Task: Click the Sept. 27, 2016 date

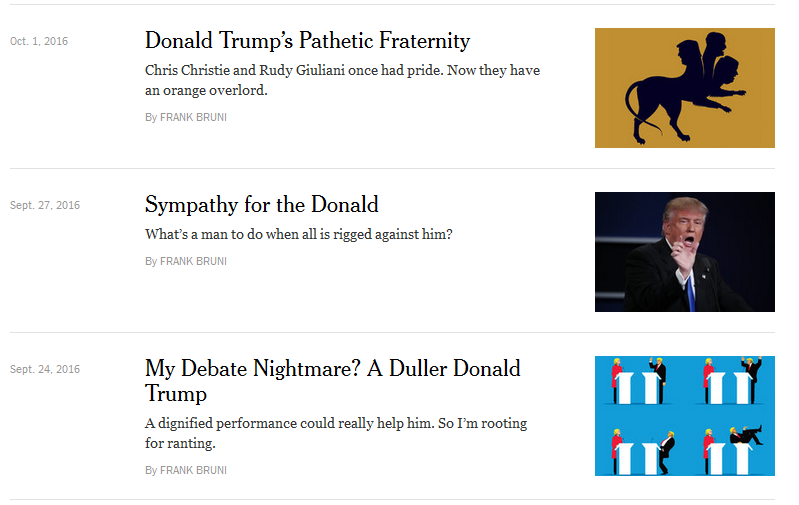Action: (45, 205)
